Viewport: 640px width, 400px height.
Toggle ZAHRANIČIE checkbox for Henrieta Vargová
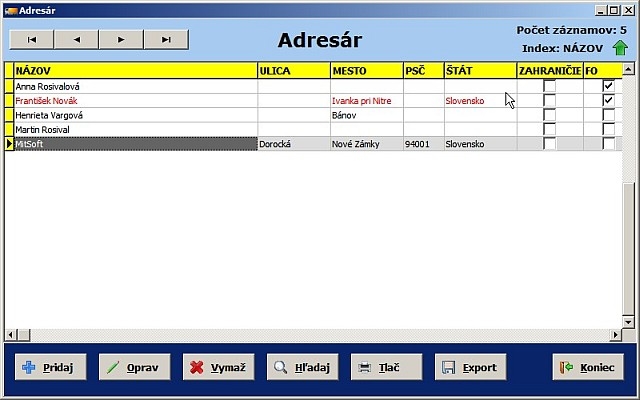coord(549,115)
